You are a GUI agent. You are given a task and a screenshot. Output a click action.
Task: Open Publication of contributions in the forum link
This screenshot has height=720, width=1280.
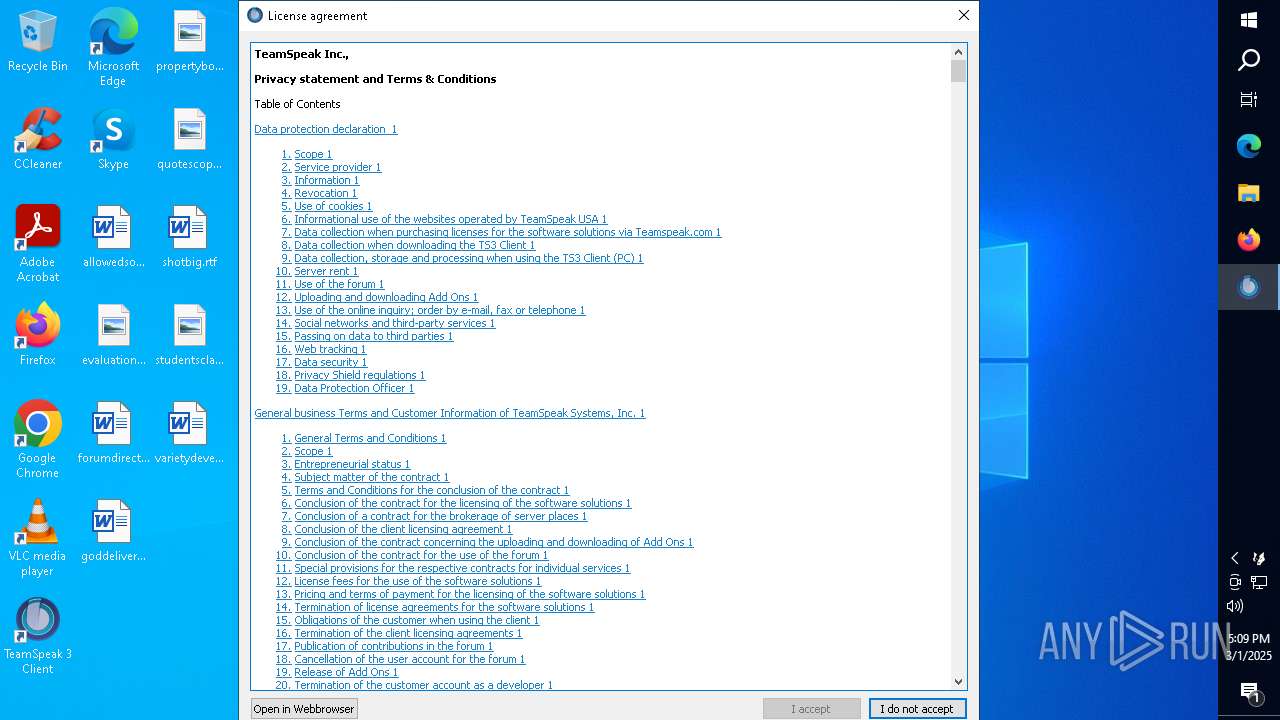point(393,646)
